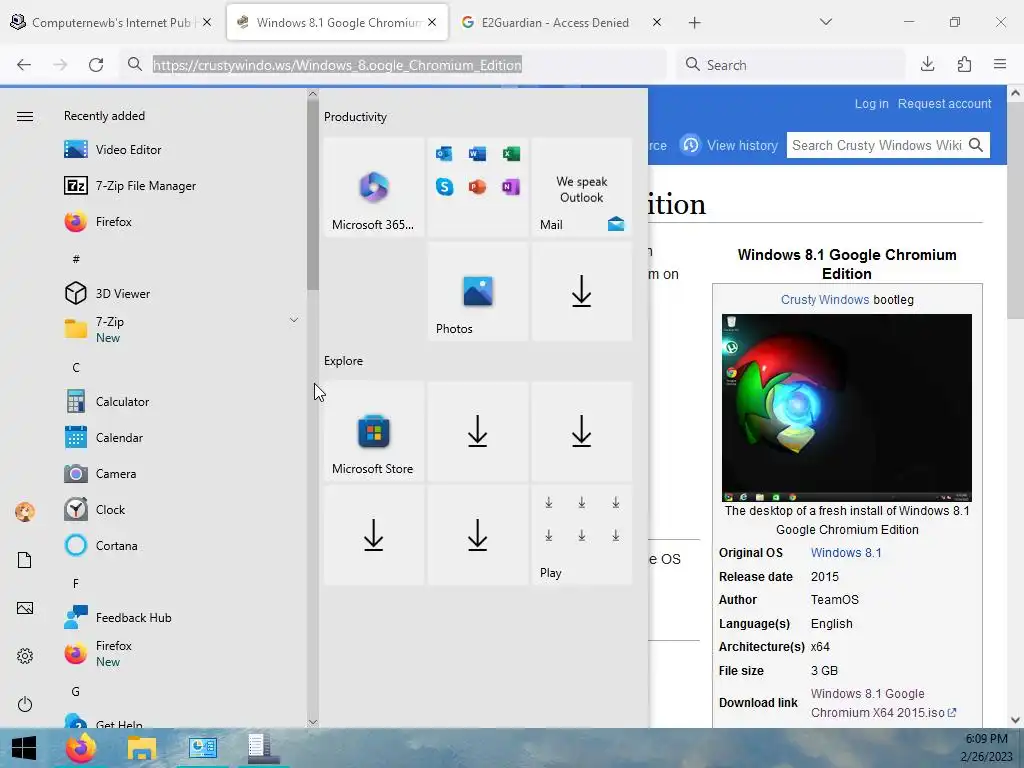Click the Excel icon in Office tile
Screen dimensions: 1024x768
tap(511, 153)
